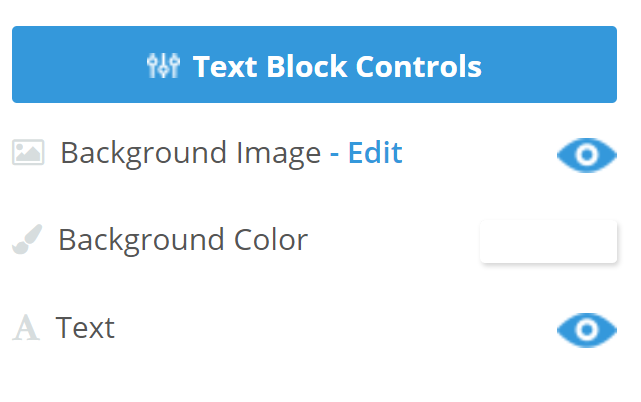The width and height of the screenshot is (641, 402).
Task: Click the 'Text Block Controls' title text
Action: pyautogui.click(x=337, y=67)
